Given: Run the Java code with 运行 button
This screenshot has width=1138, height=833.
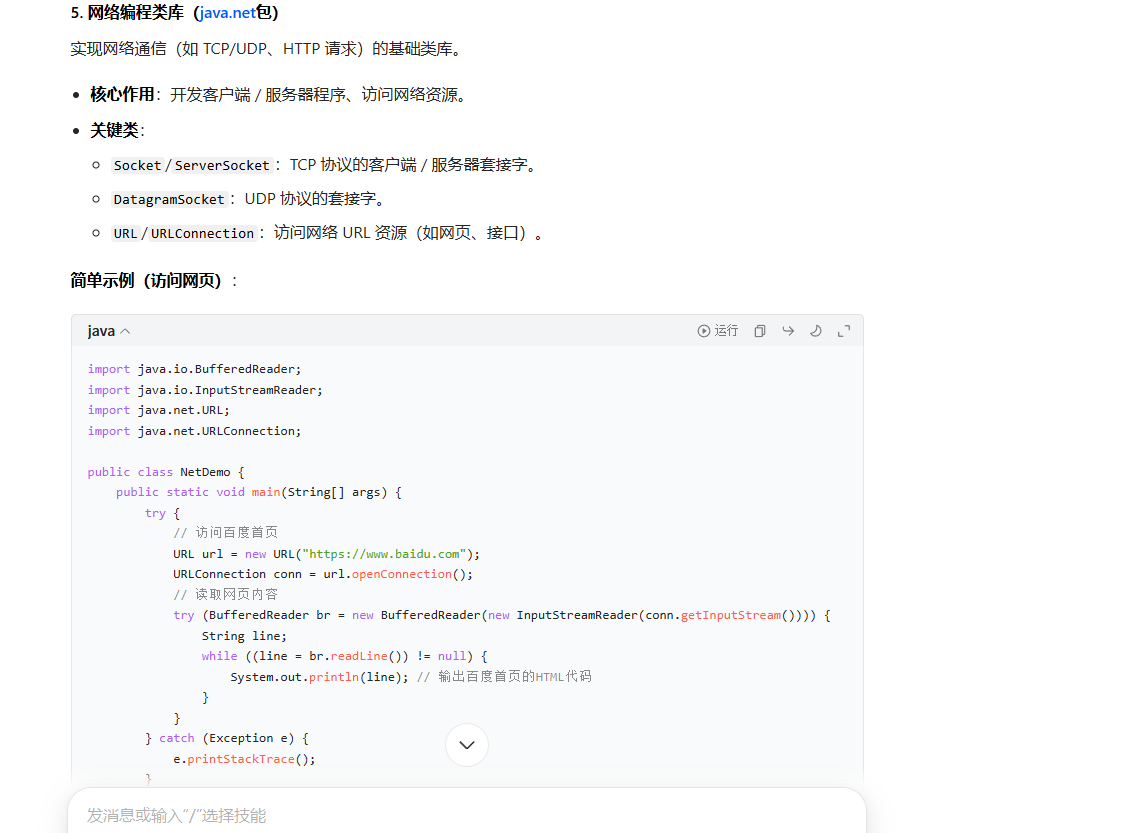Looking at the screenshot, I should [718, 331].
